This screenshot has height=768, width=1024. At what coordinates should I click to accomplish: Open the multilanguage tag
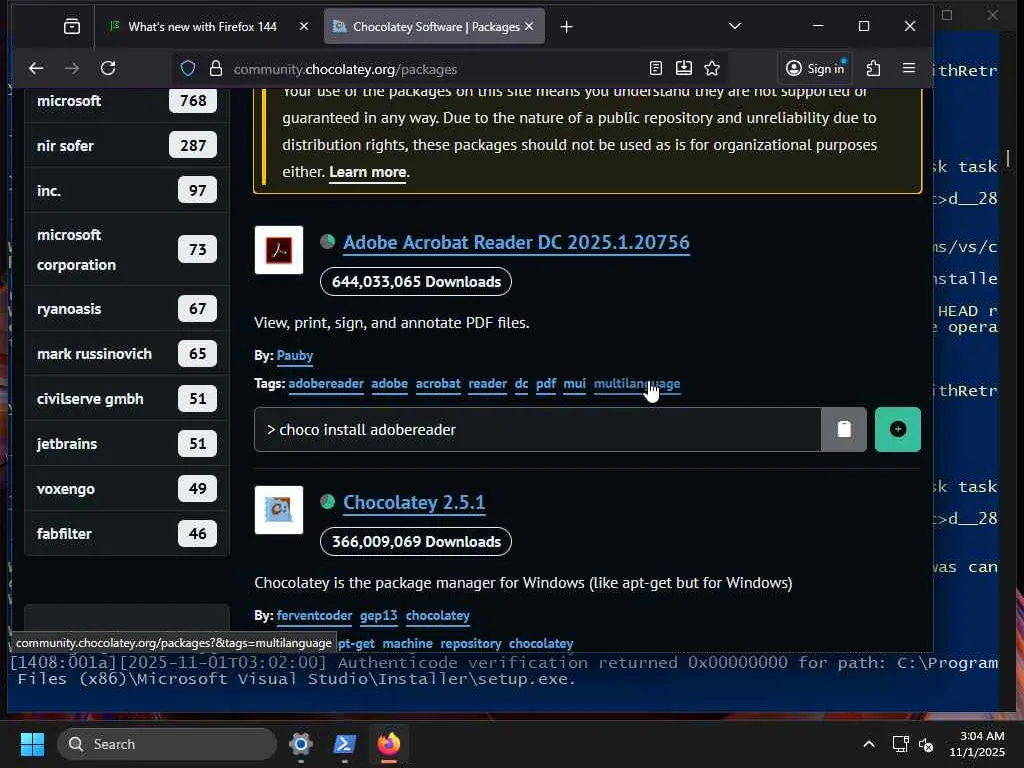point(637,383)
